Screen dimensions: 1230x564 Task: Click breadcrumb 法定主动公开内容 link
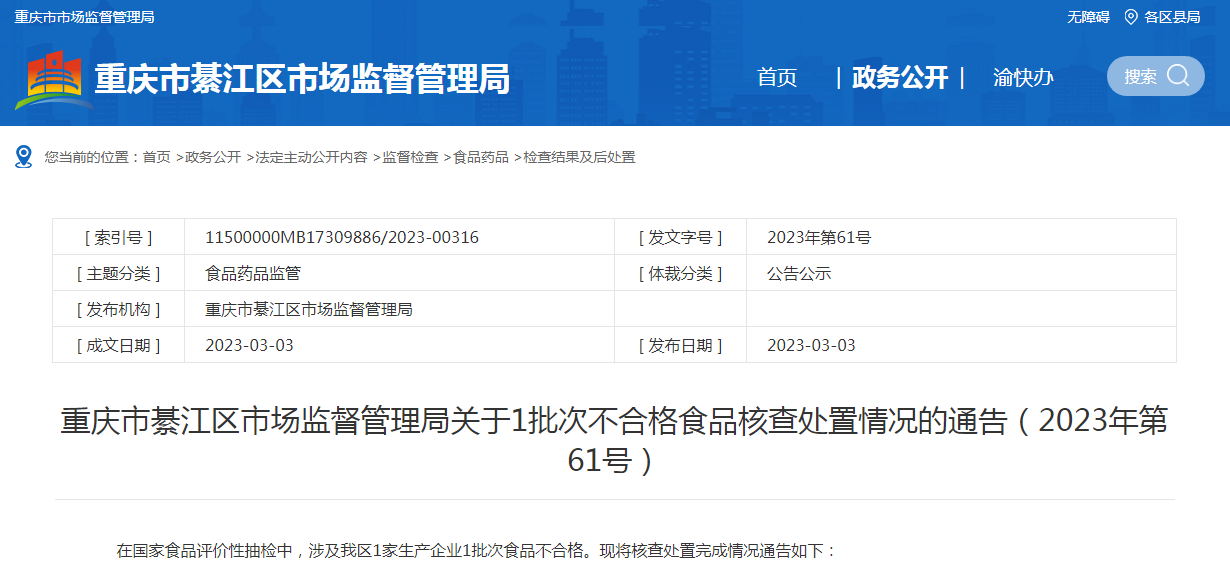click(311, 157)
